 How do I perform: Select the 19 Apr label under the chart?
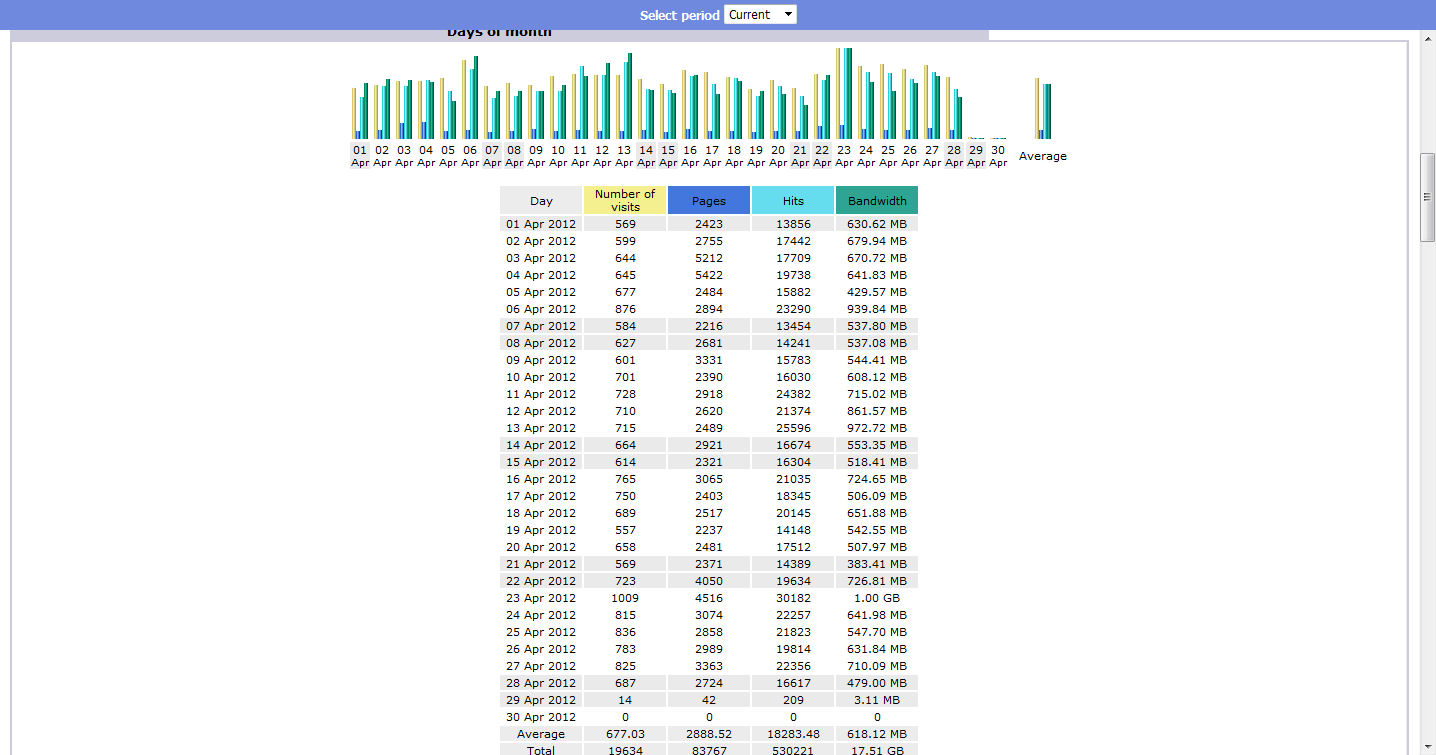point(756,156)
